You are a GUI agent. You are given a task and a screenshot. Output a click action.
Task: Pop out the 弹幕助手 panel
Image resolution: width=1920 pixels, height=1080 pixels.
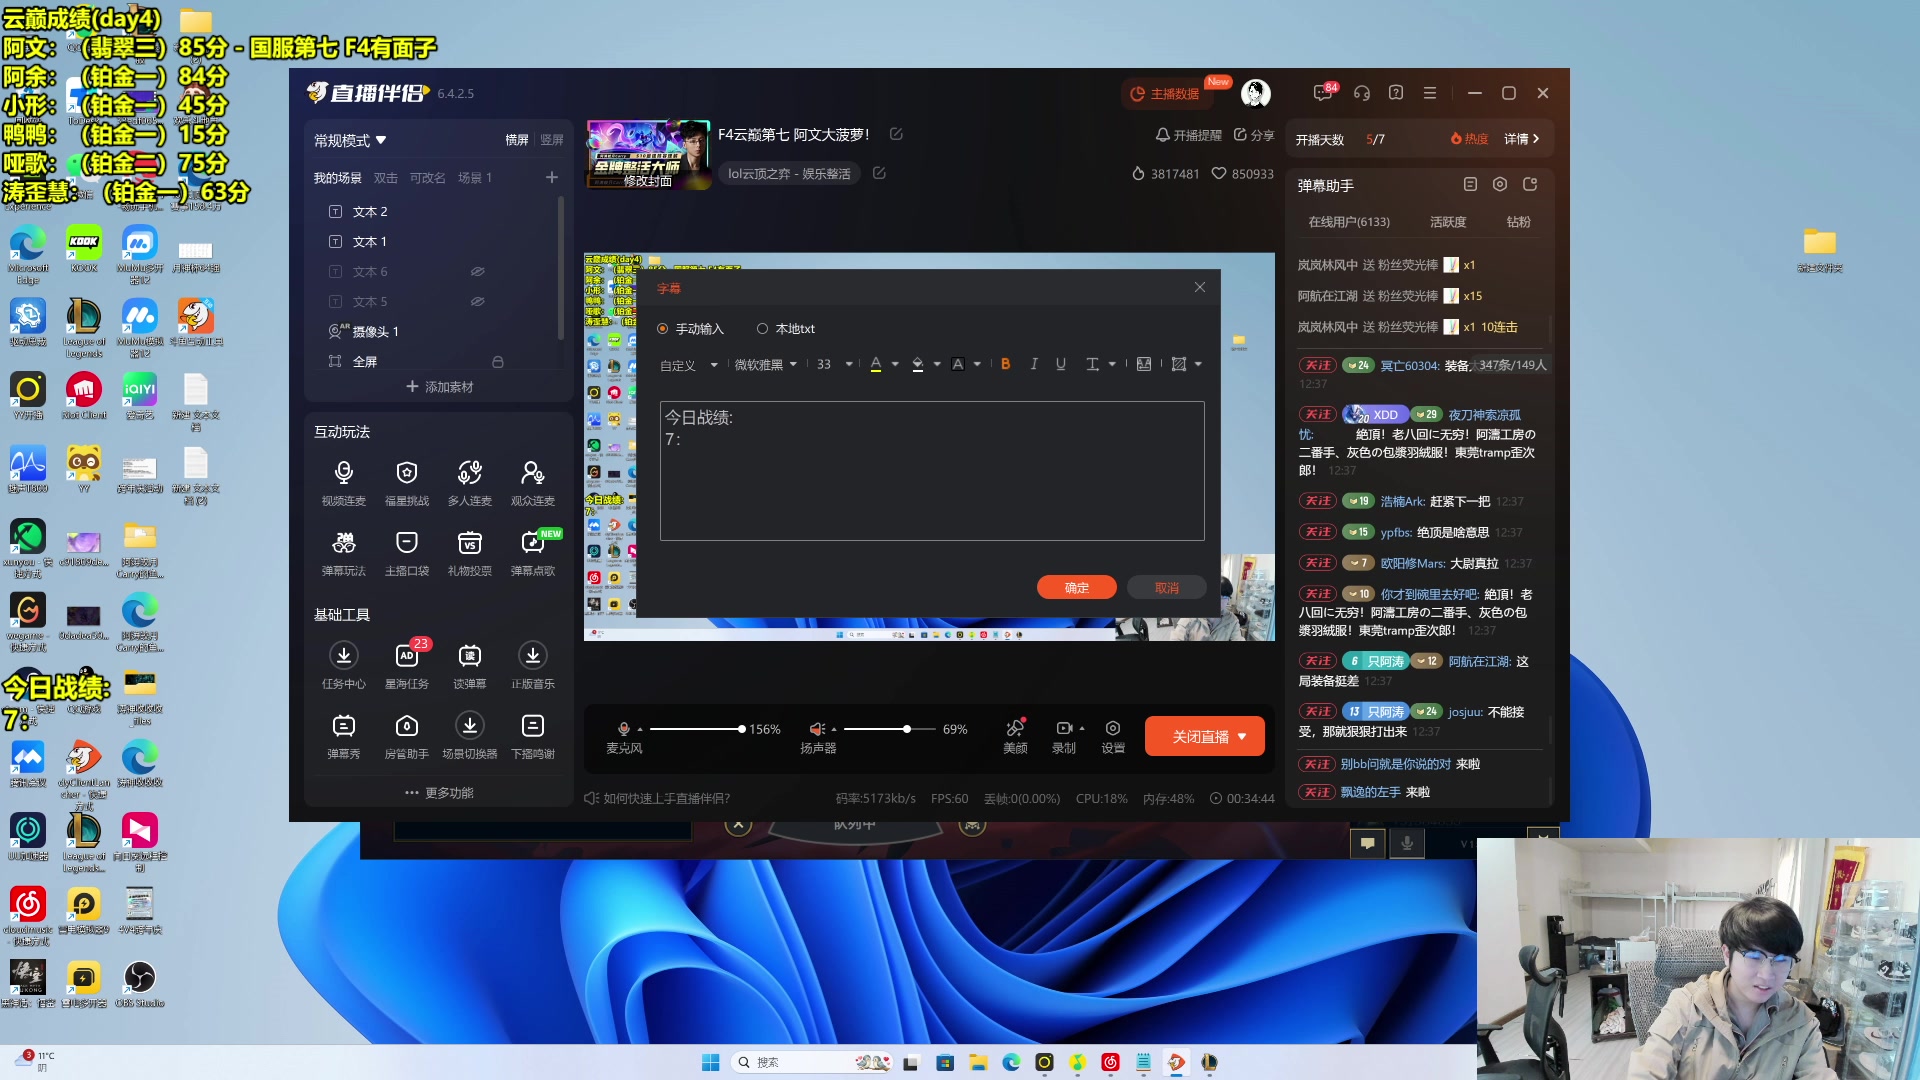pos(1530,184)
